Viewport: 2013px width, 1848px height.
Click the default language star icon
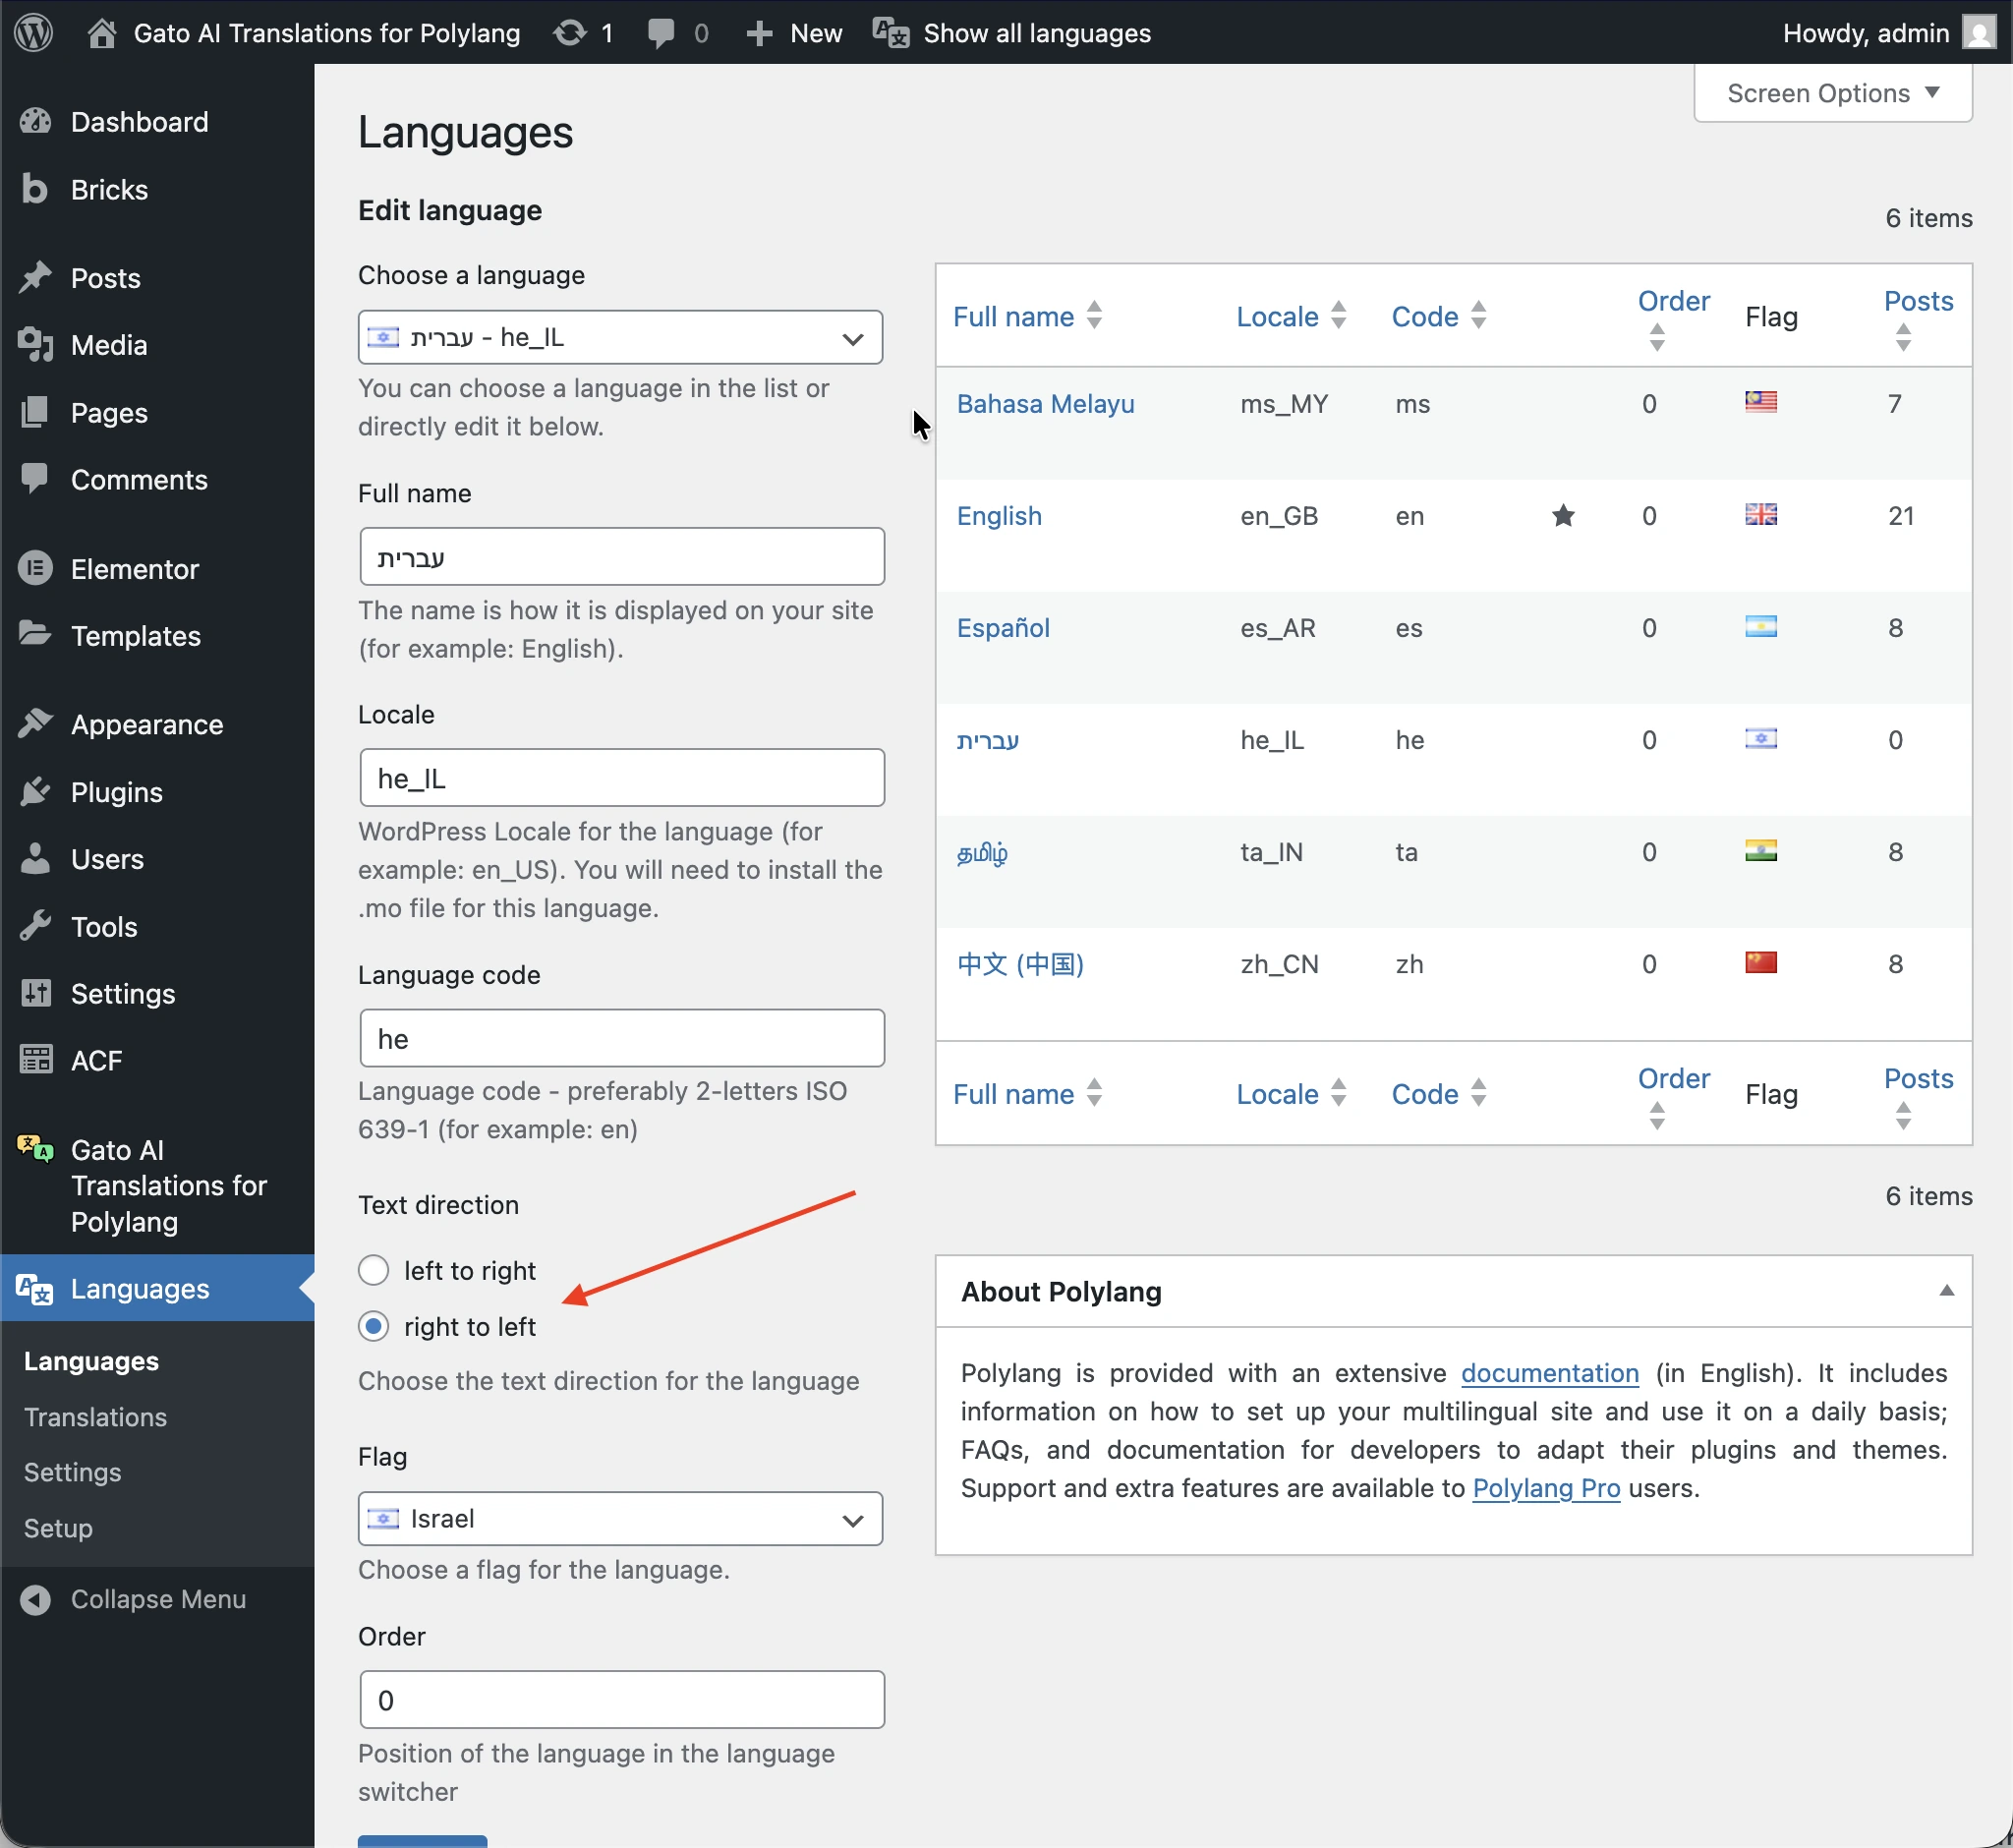pos(1563,516)
